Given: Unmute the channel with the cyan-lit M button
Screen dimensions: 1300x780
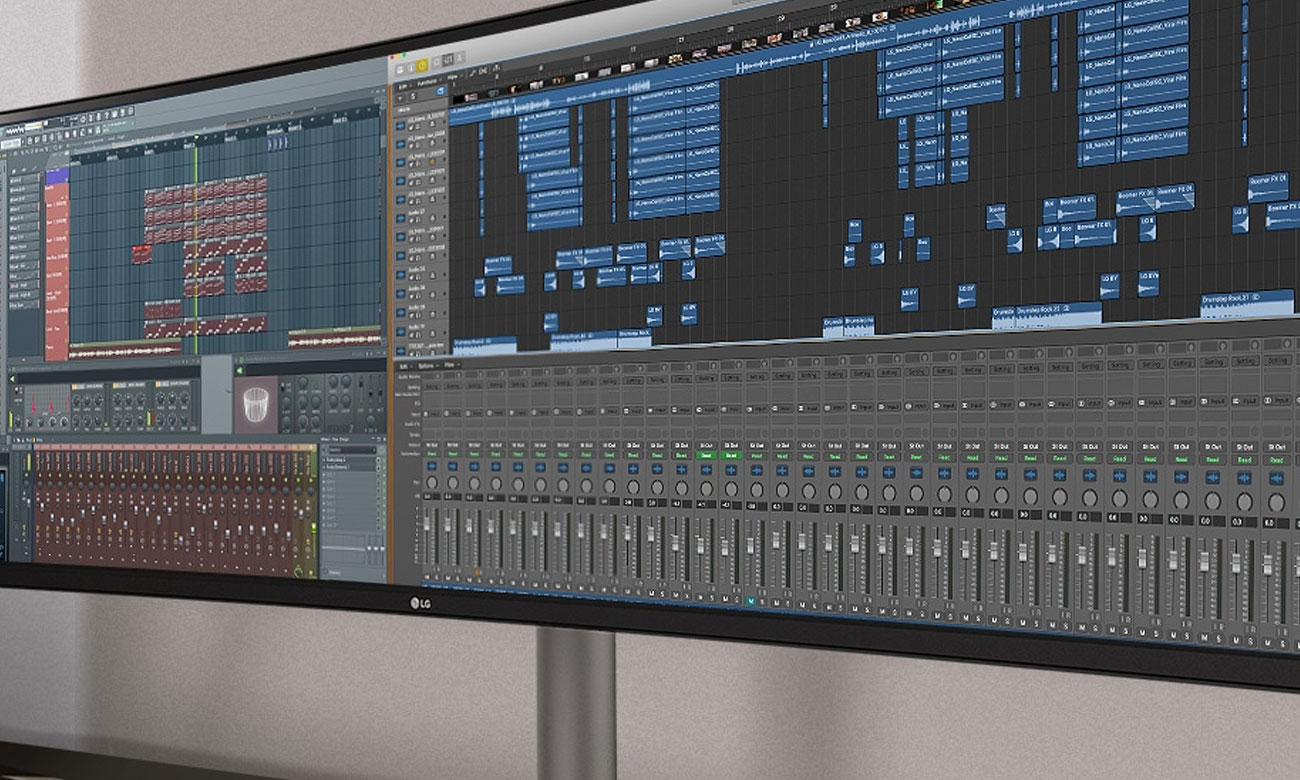Looking at the screenshot, I should (751, 600).
